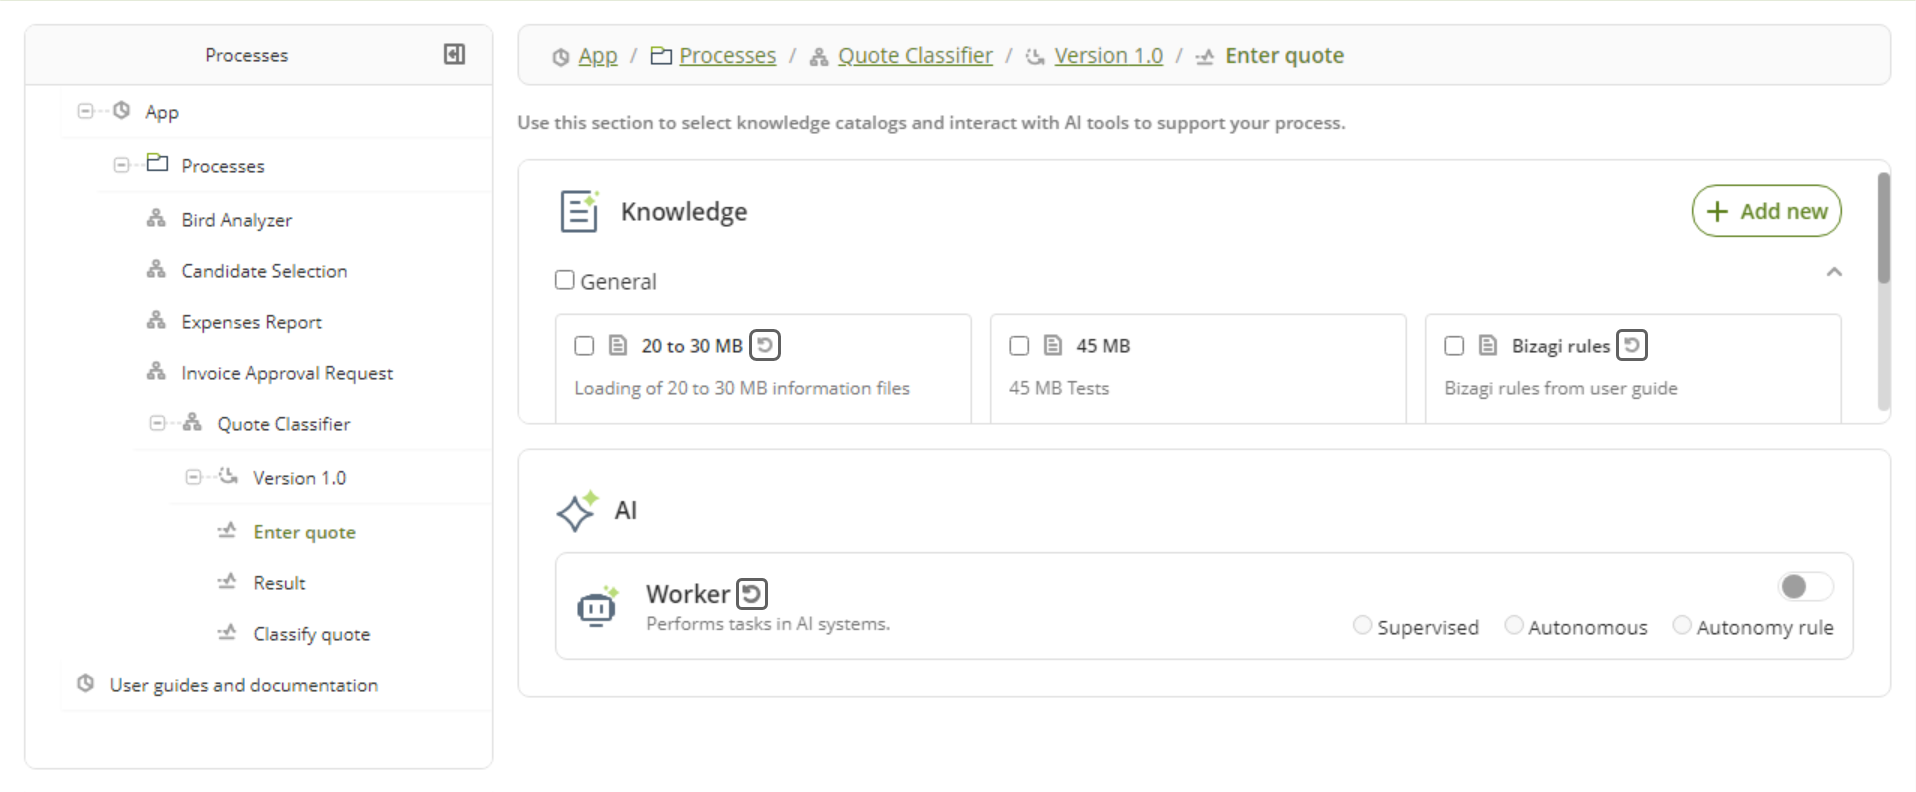Click the AI sparkle icon
Image resolution: width=1916 pixels, height=792 pixels.
(577, 511)
